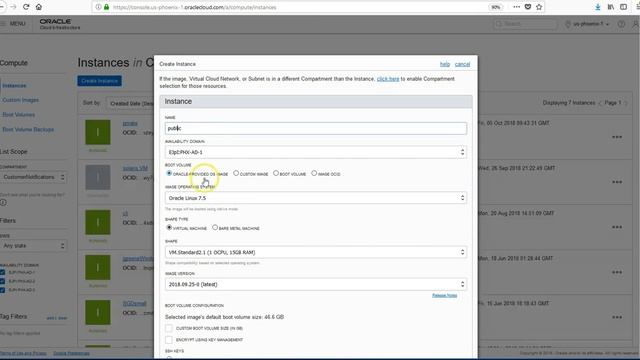
Task: Click the Oracle Cloud Infrastructure logo
Action: (60, 24)
